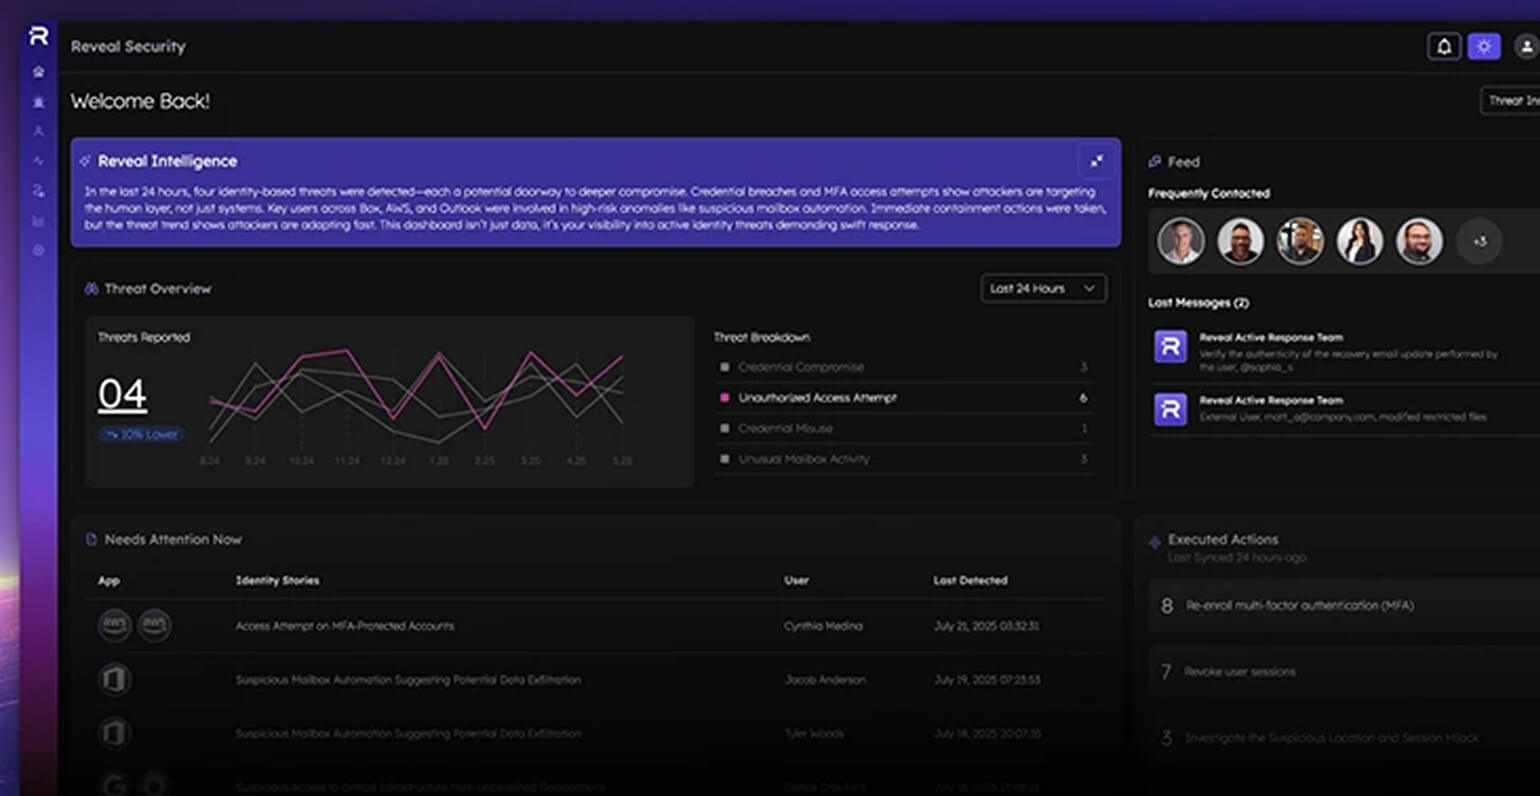Viewport: 1540px width, 796px height.
Task: Toggle the light/dark theme sun button
Action: point(1484,47)
